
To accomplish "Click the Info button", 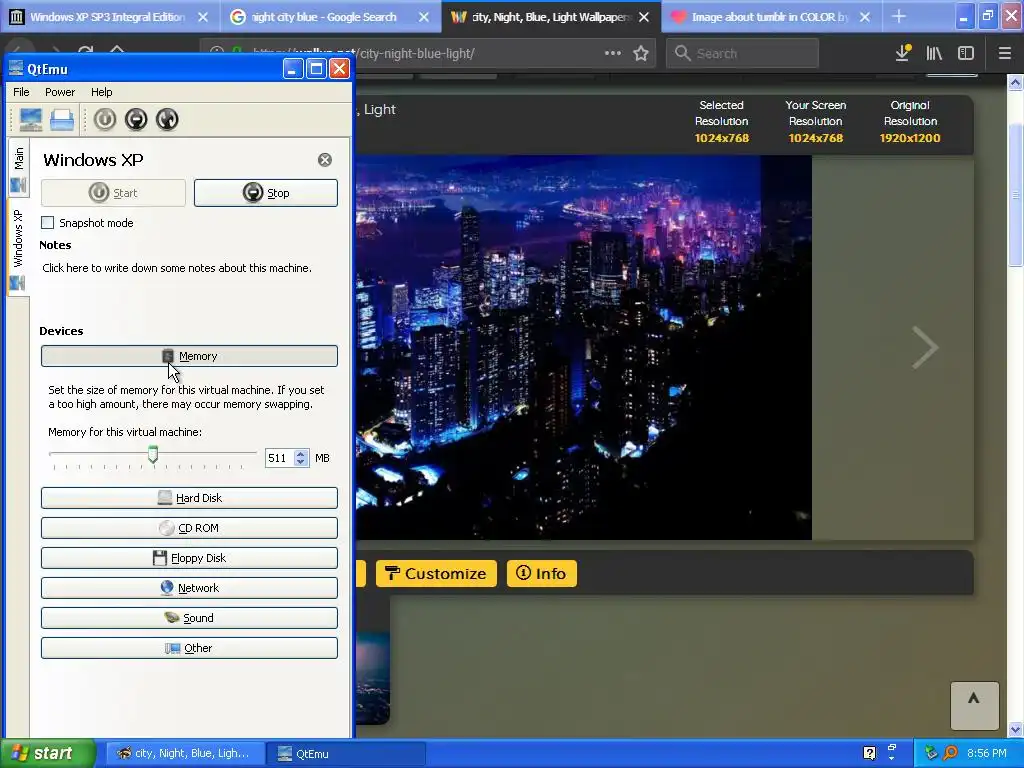I will (542, 573).
